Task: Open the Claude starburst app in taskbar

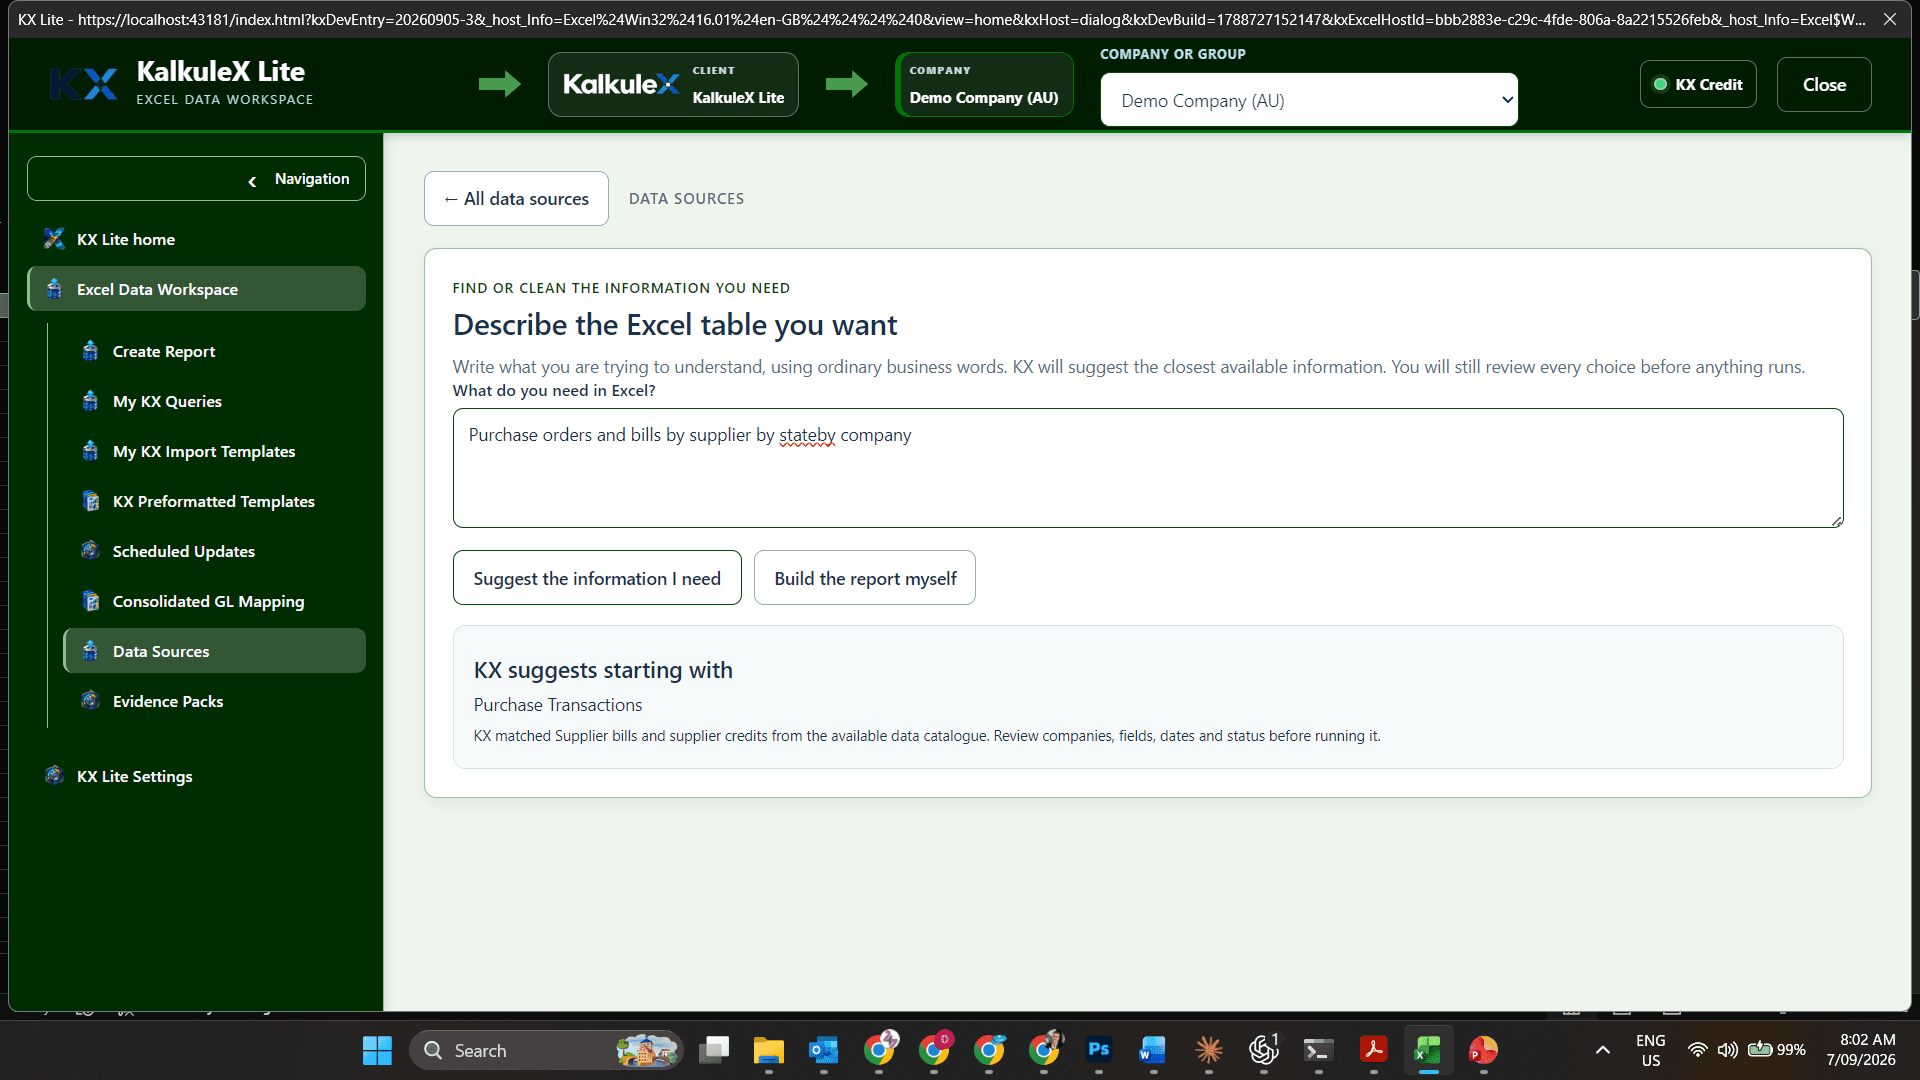Action: pyautogui.click(x=1209, y=1050)
